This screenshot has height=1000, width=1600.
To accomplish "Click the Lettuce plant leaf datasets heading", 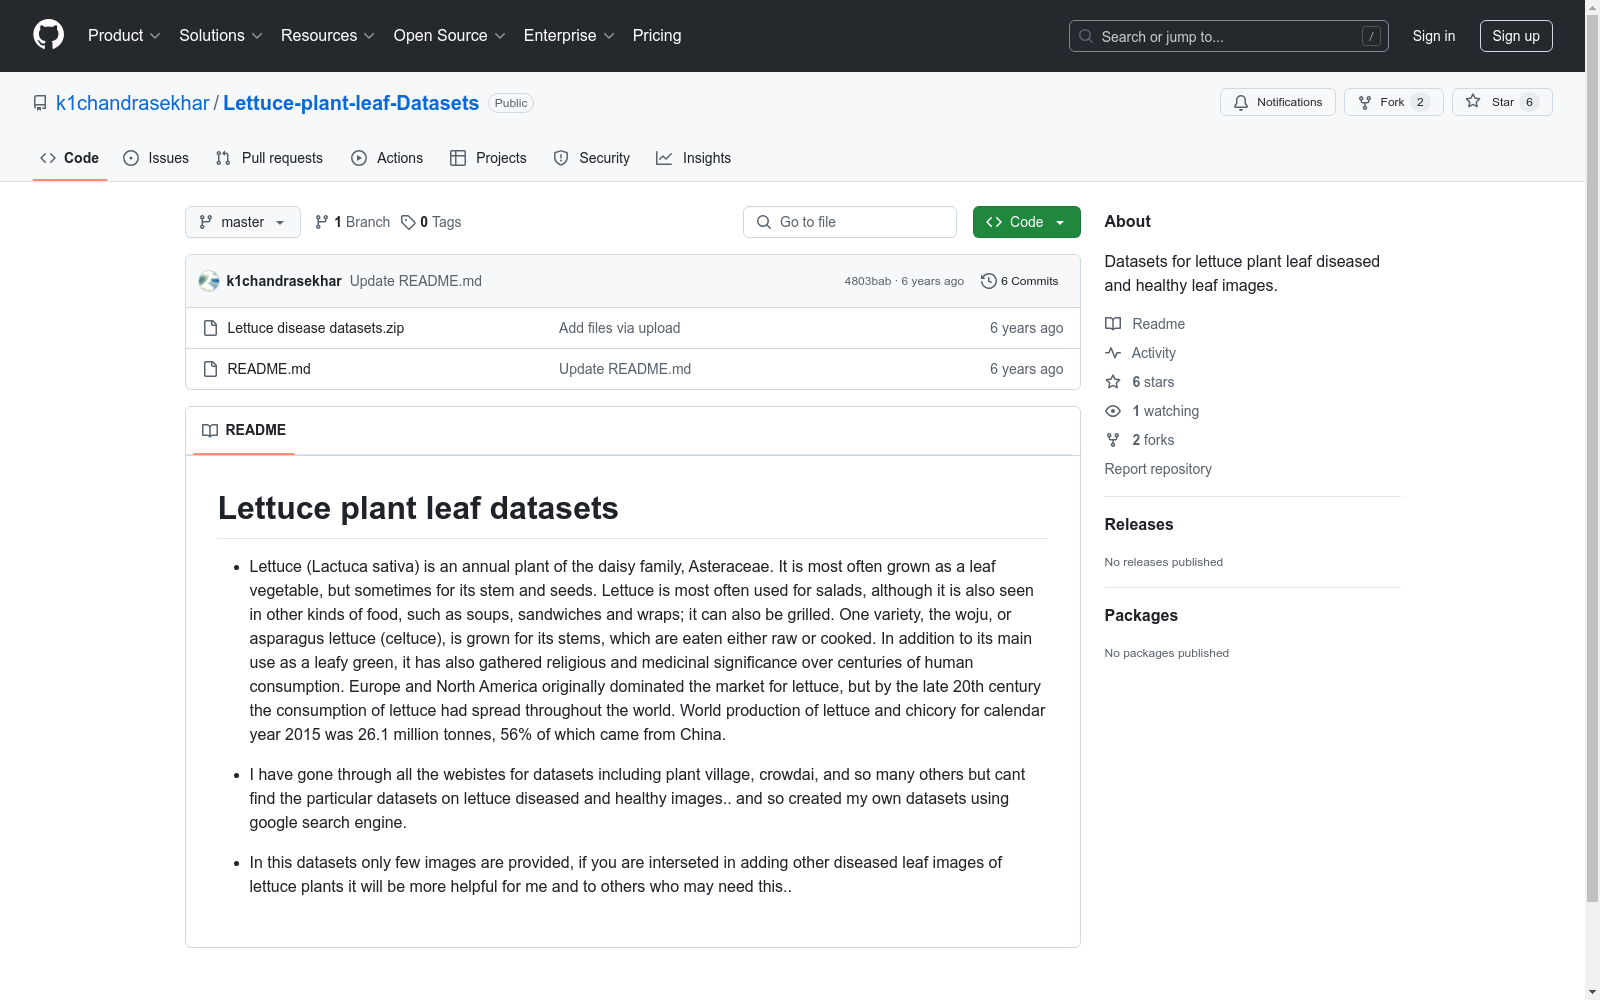I will [x=418, y=508].
